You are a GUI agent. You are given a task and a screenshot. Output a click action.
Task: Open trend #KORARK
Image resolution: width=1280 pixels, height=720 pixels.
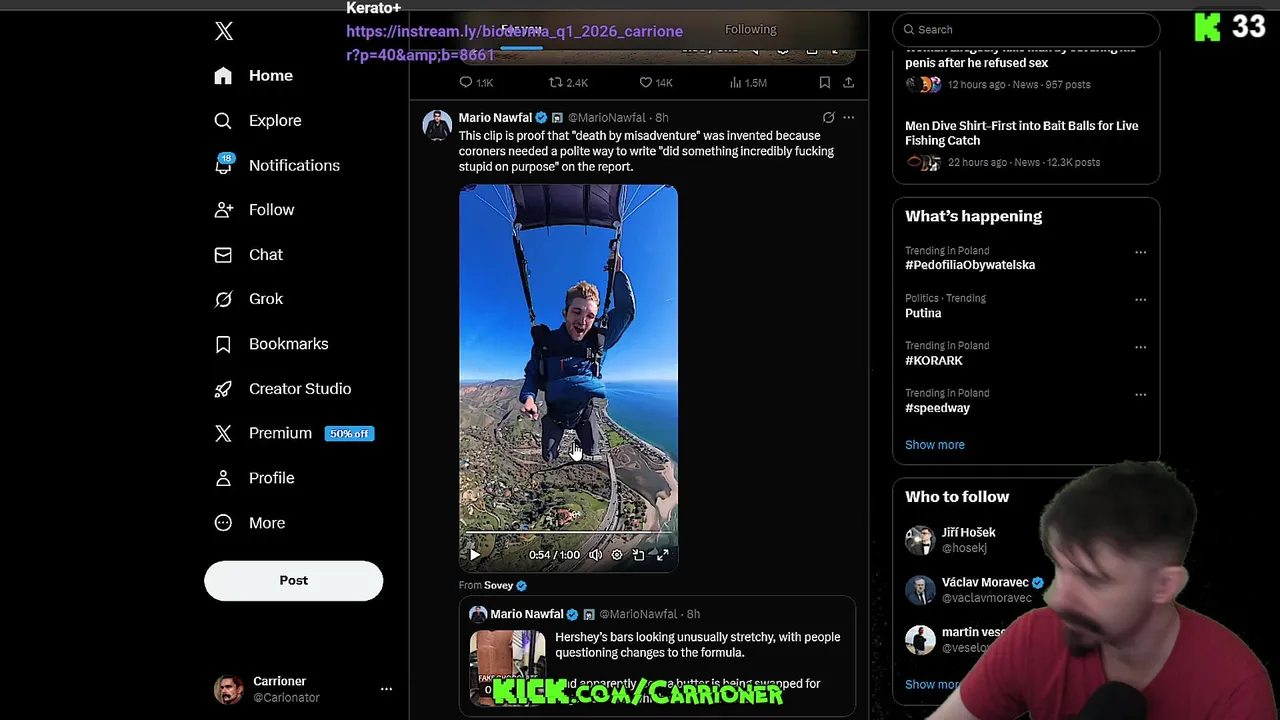(934, 361)
